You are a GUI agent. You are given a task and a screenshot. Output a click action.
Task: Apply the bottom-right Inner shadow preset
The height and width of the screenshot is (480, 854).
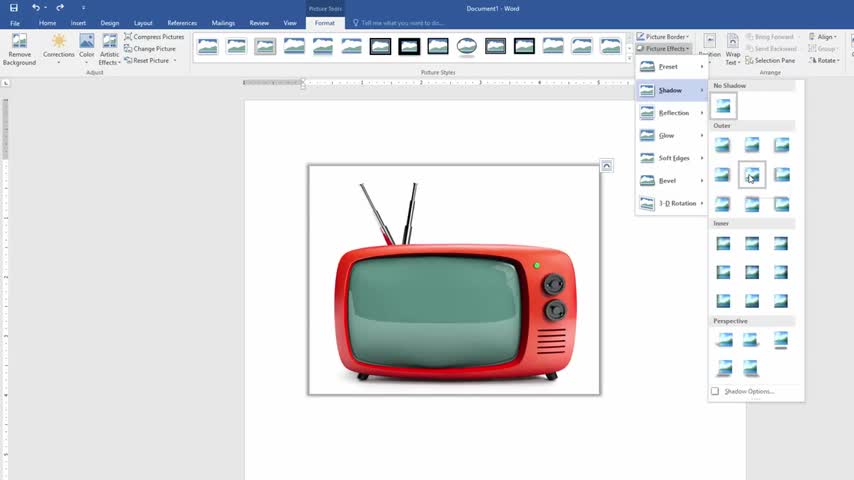(x=781, y=301)
